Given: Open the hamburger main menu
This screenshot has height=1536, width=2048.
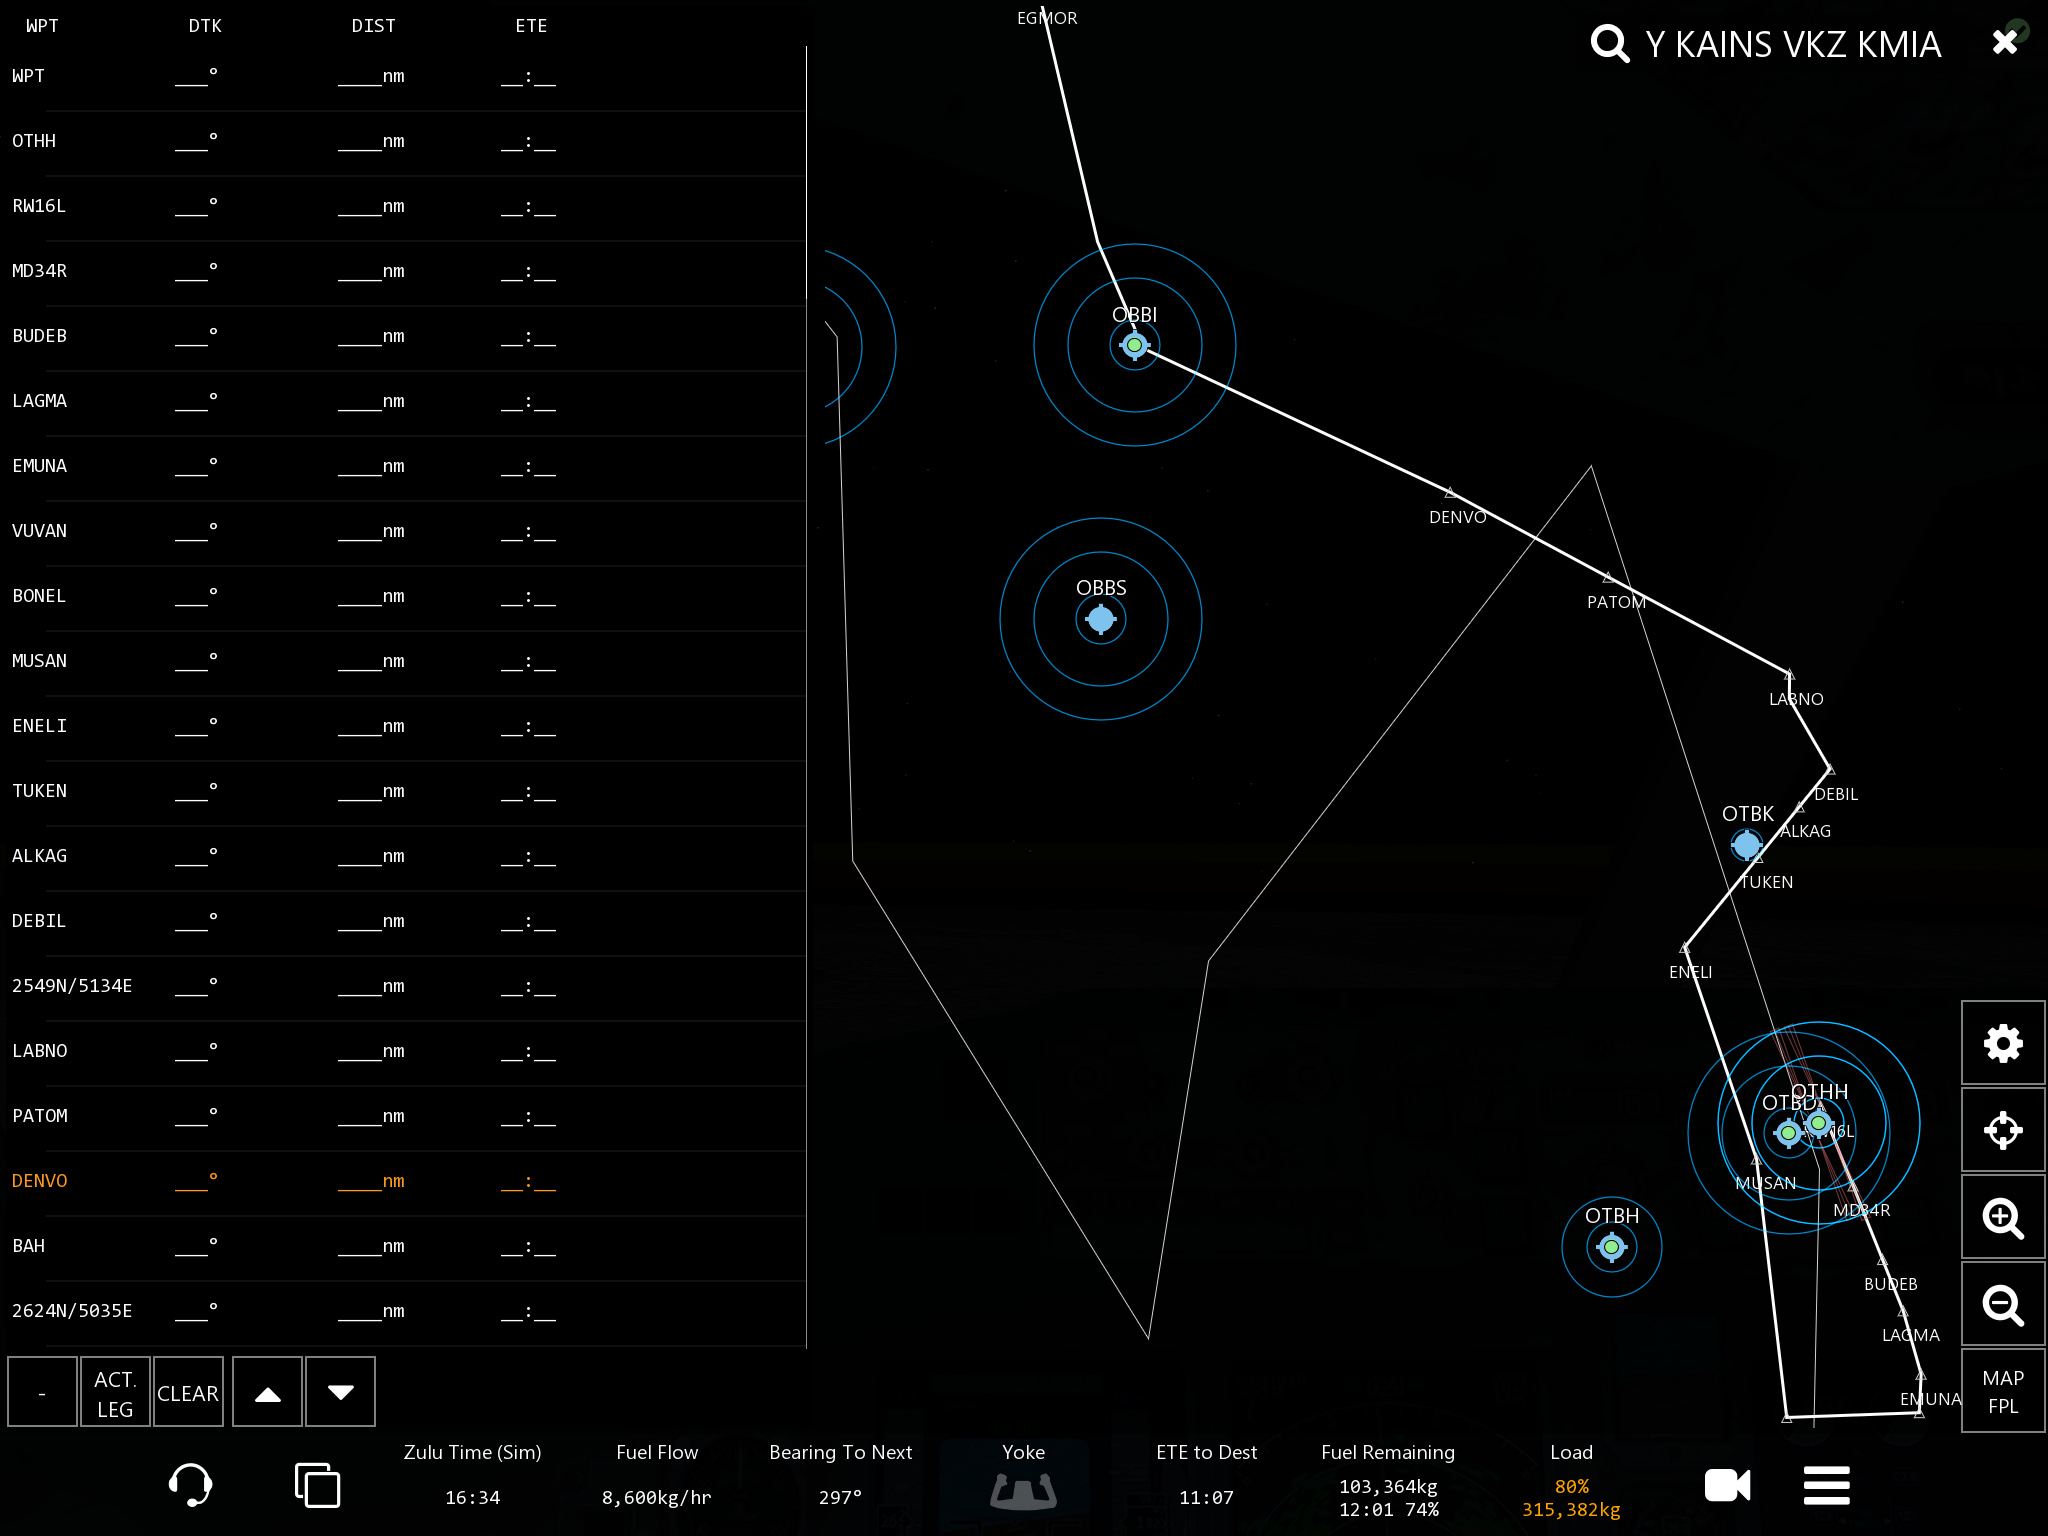Looking at the screenshot, I should click(1826, 1485).
